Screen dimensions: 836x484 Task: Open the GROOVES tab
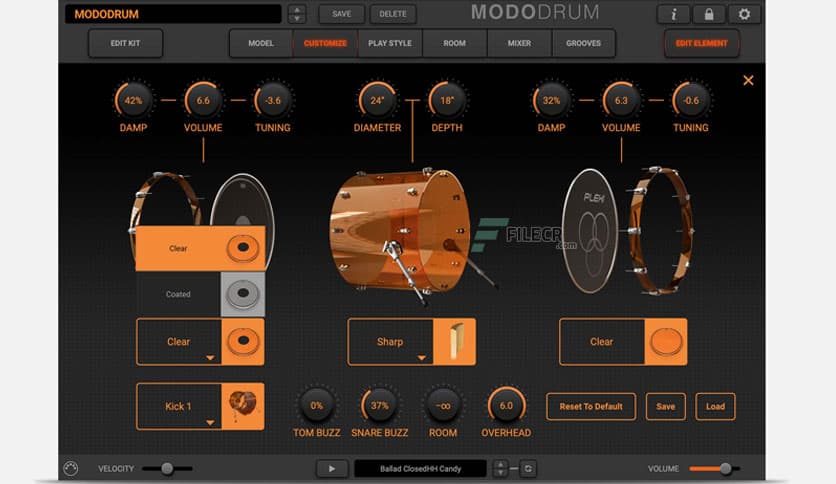pyautogui.click(x=583, y=43)
